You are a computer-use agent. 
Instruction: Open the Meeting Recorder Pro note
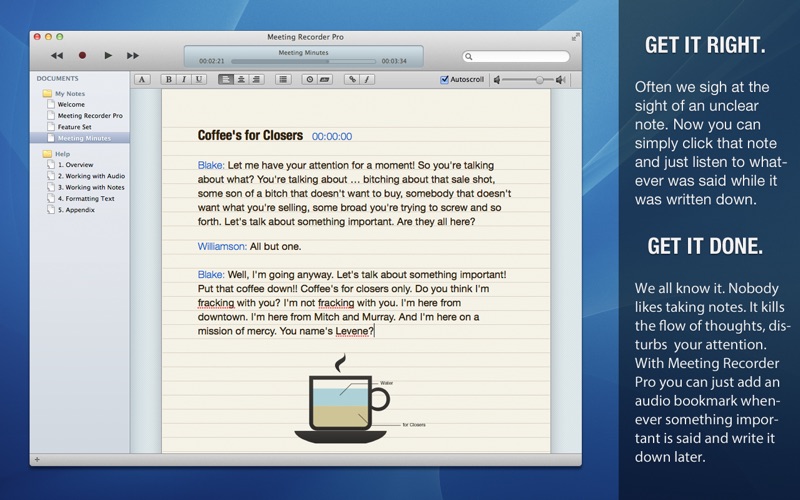click(x=90, y=116)
